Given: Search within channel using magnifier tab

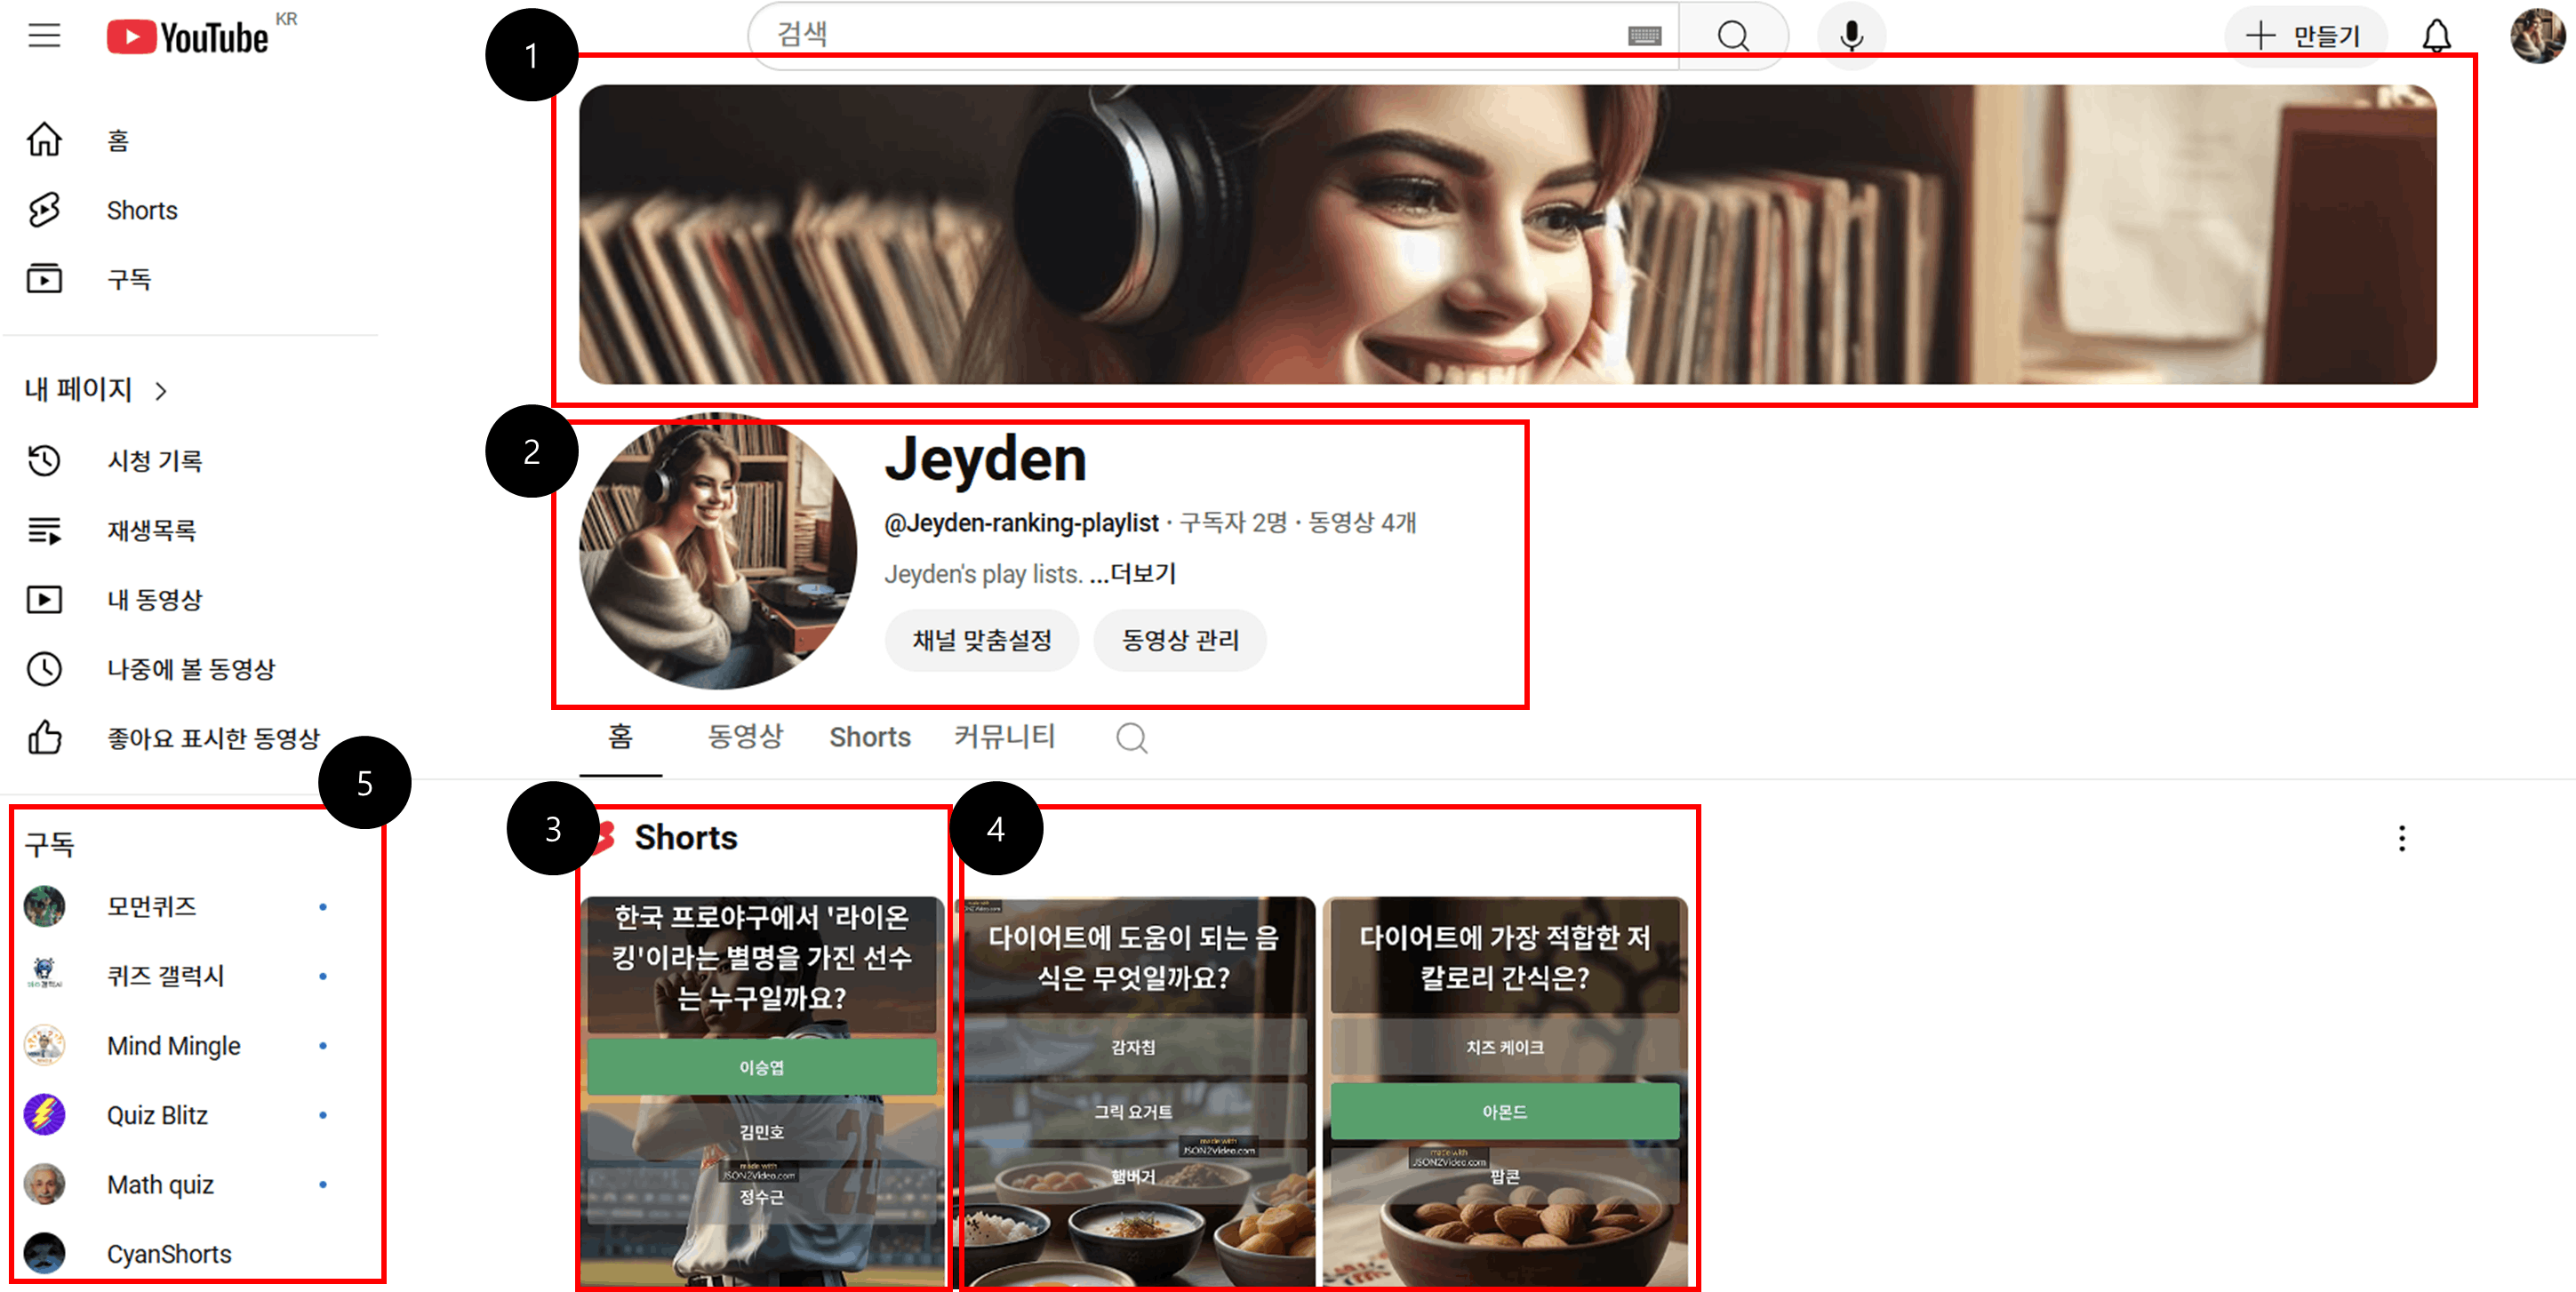Looking at the screenshot, I should pyautogui.click(x=1131, y=738).
